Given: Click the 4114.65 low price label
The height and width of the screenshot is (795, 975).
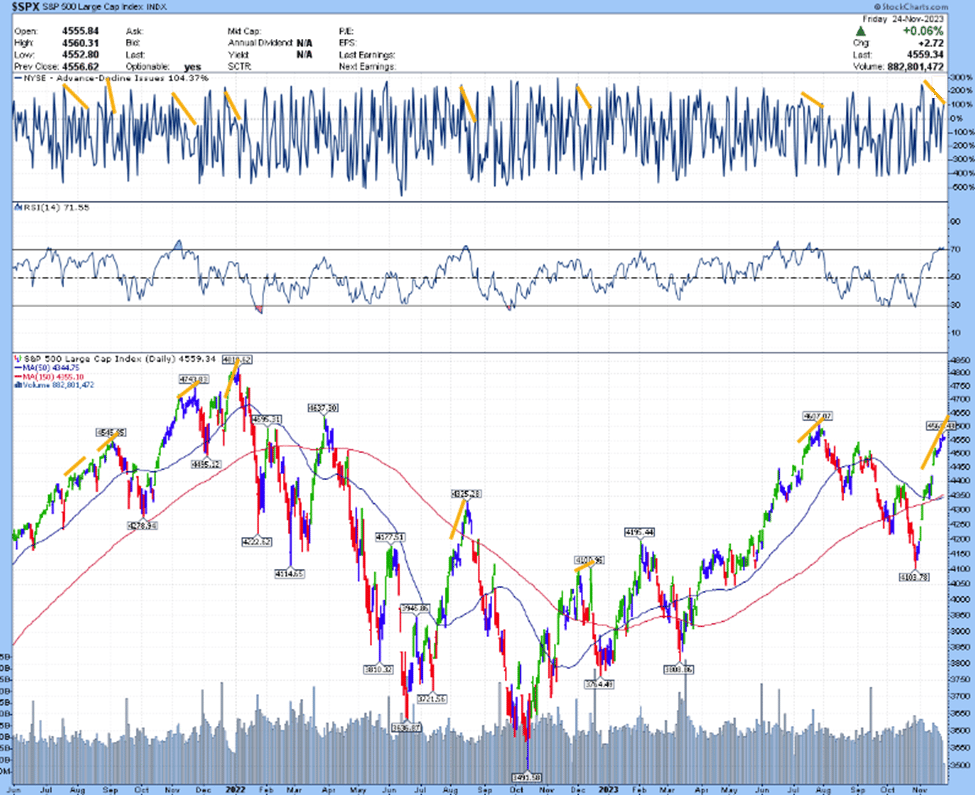Looking at the screenshot, I should pyautogui.click(x=289, y=574).
